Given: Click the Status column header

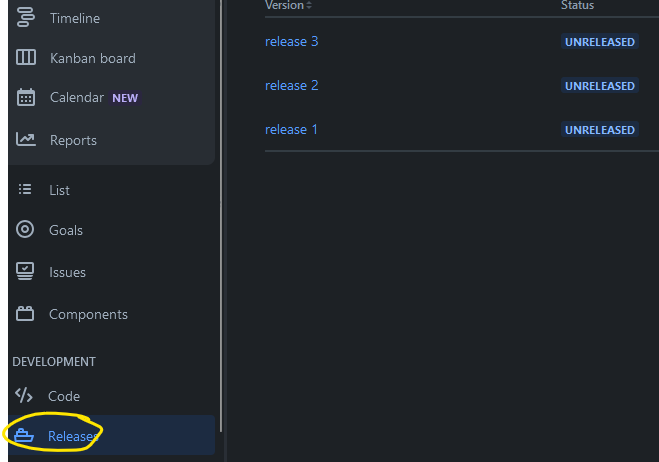Looking at the screenshot, I should coord(577,6).
